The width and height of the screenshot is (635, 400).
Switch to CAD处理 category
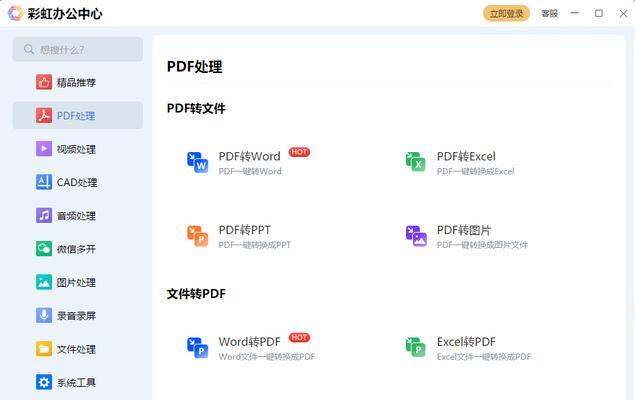(x=78, y=182)
